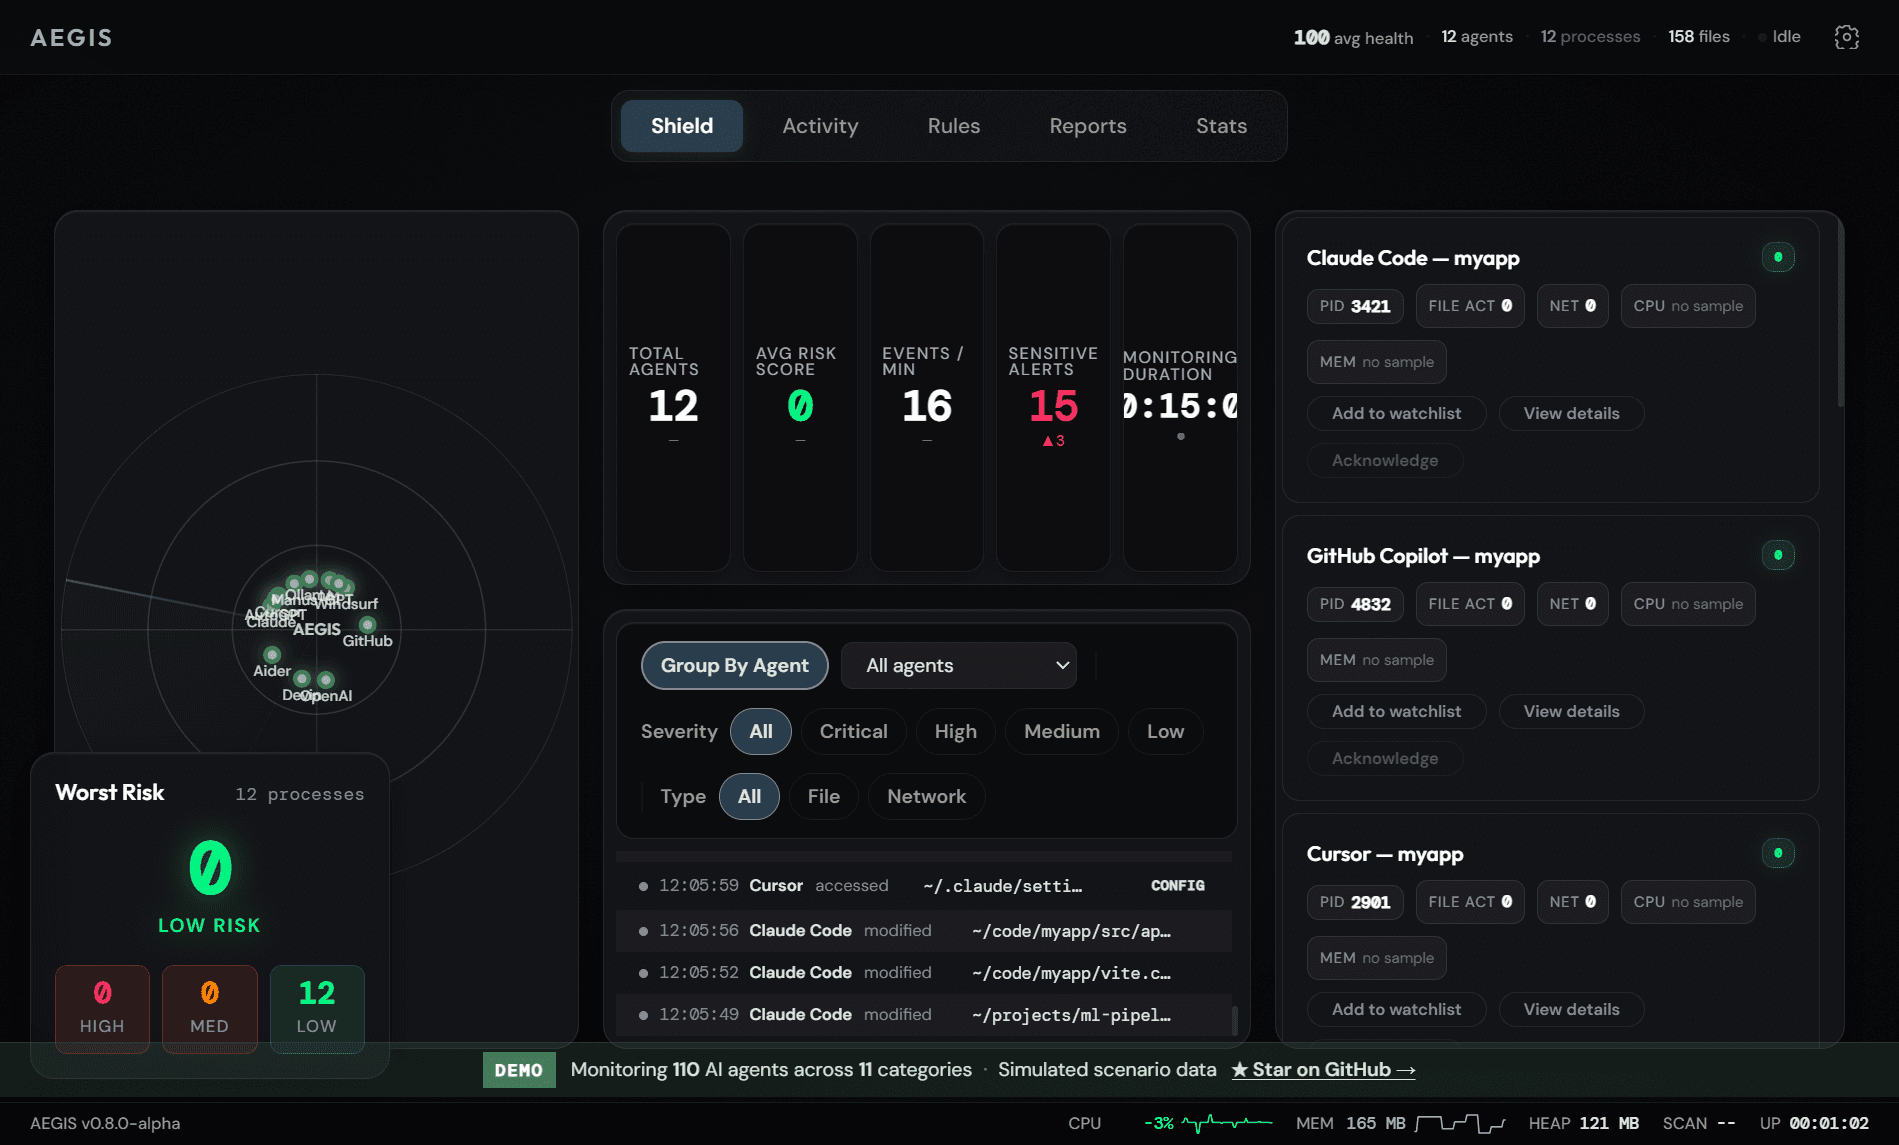Add GitHub Copilot to the watchlist

(x=1397, y=711)
